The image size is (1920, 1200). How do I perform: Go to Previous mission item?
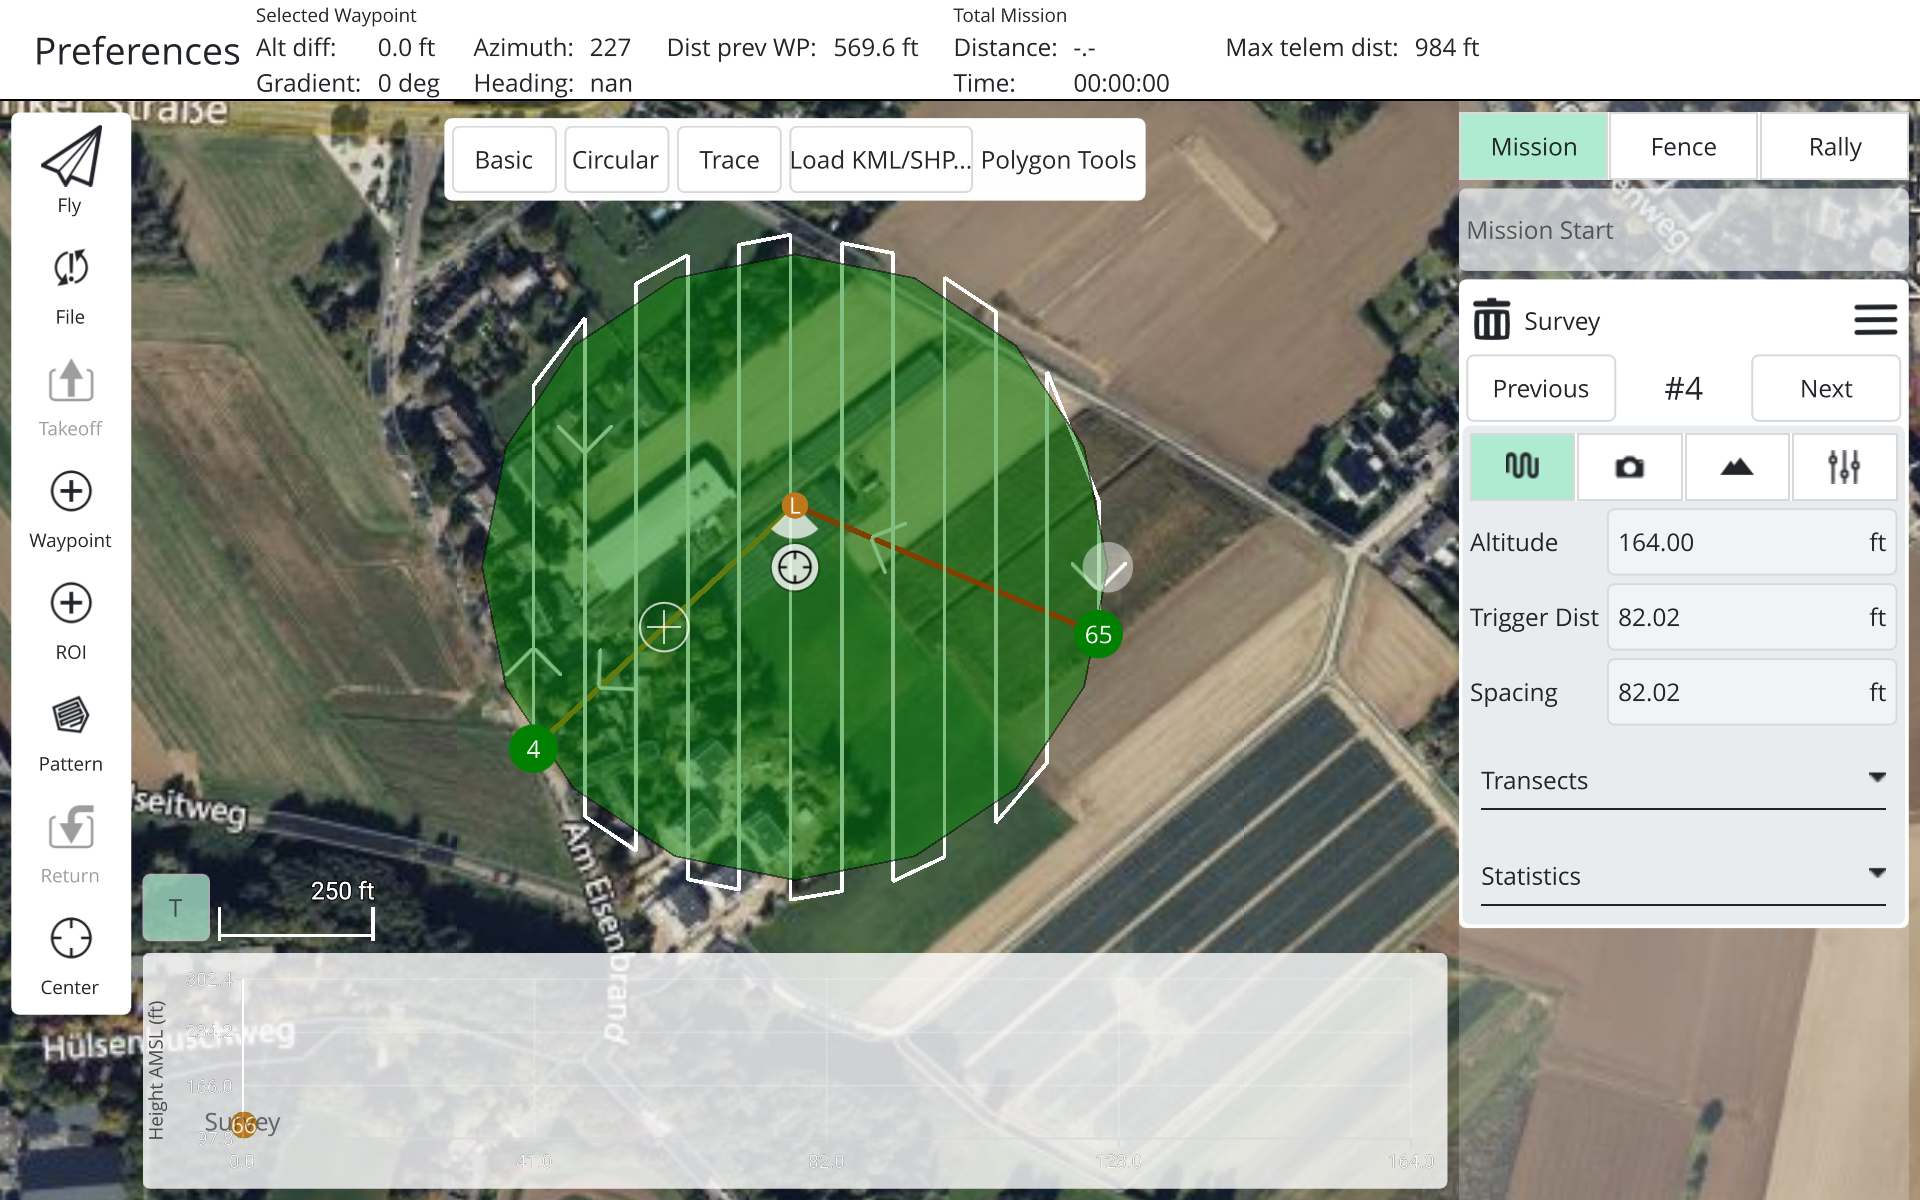(1541, 388)
